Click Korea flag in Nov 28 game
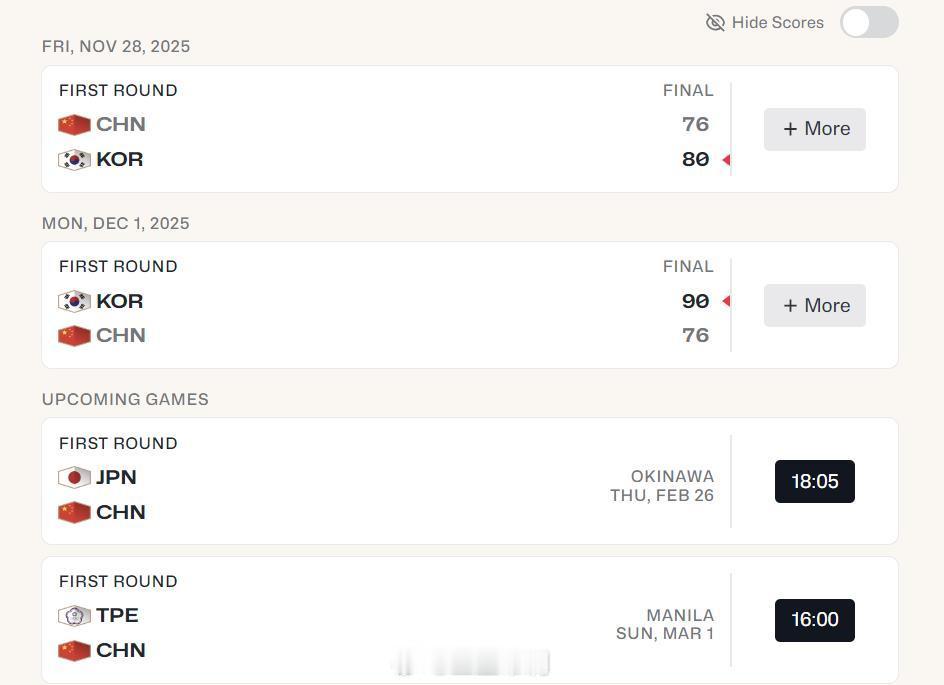This screenshot has width=944, height=685. 74,160
